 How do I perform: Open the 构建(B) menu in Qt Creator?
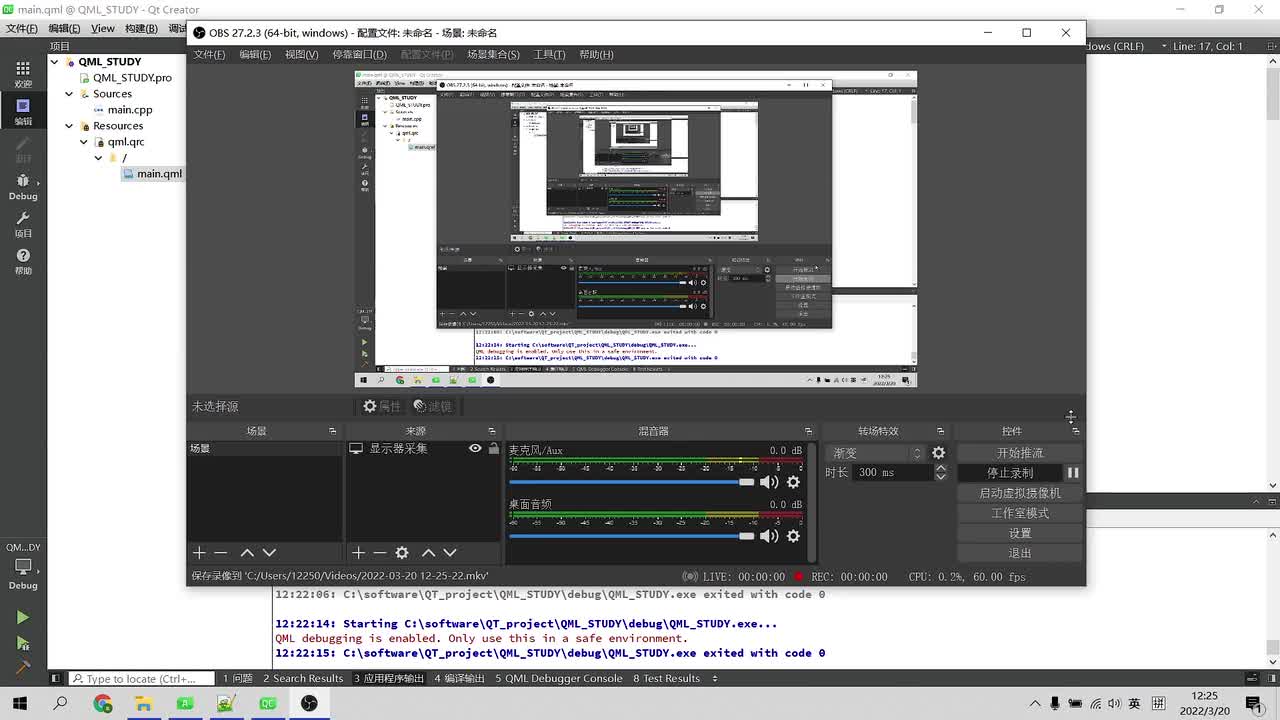coord(141,28)
